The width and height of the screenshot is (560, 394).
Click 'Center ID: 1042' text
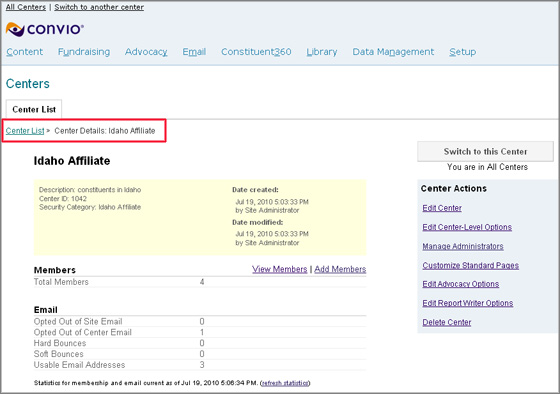click(63, 199)
